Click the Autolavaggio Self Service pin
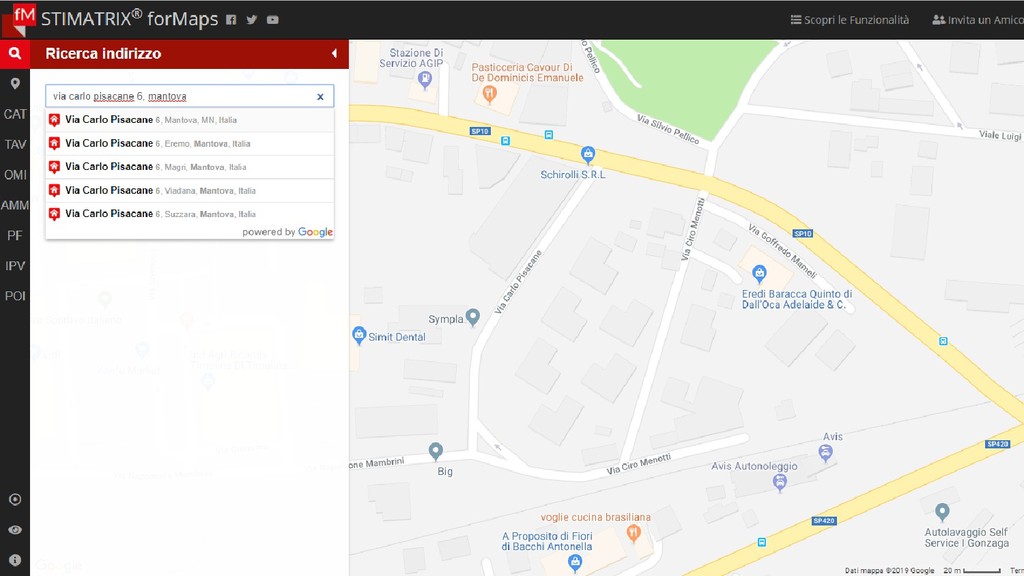1024x576 pixels. point(942,511)
